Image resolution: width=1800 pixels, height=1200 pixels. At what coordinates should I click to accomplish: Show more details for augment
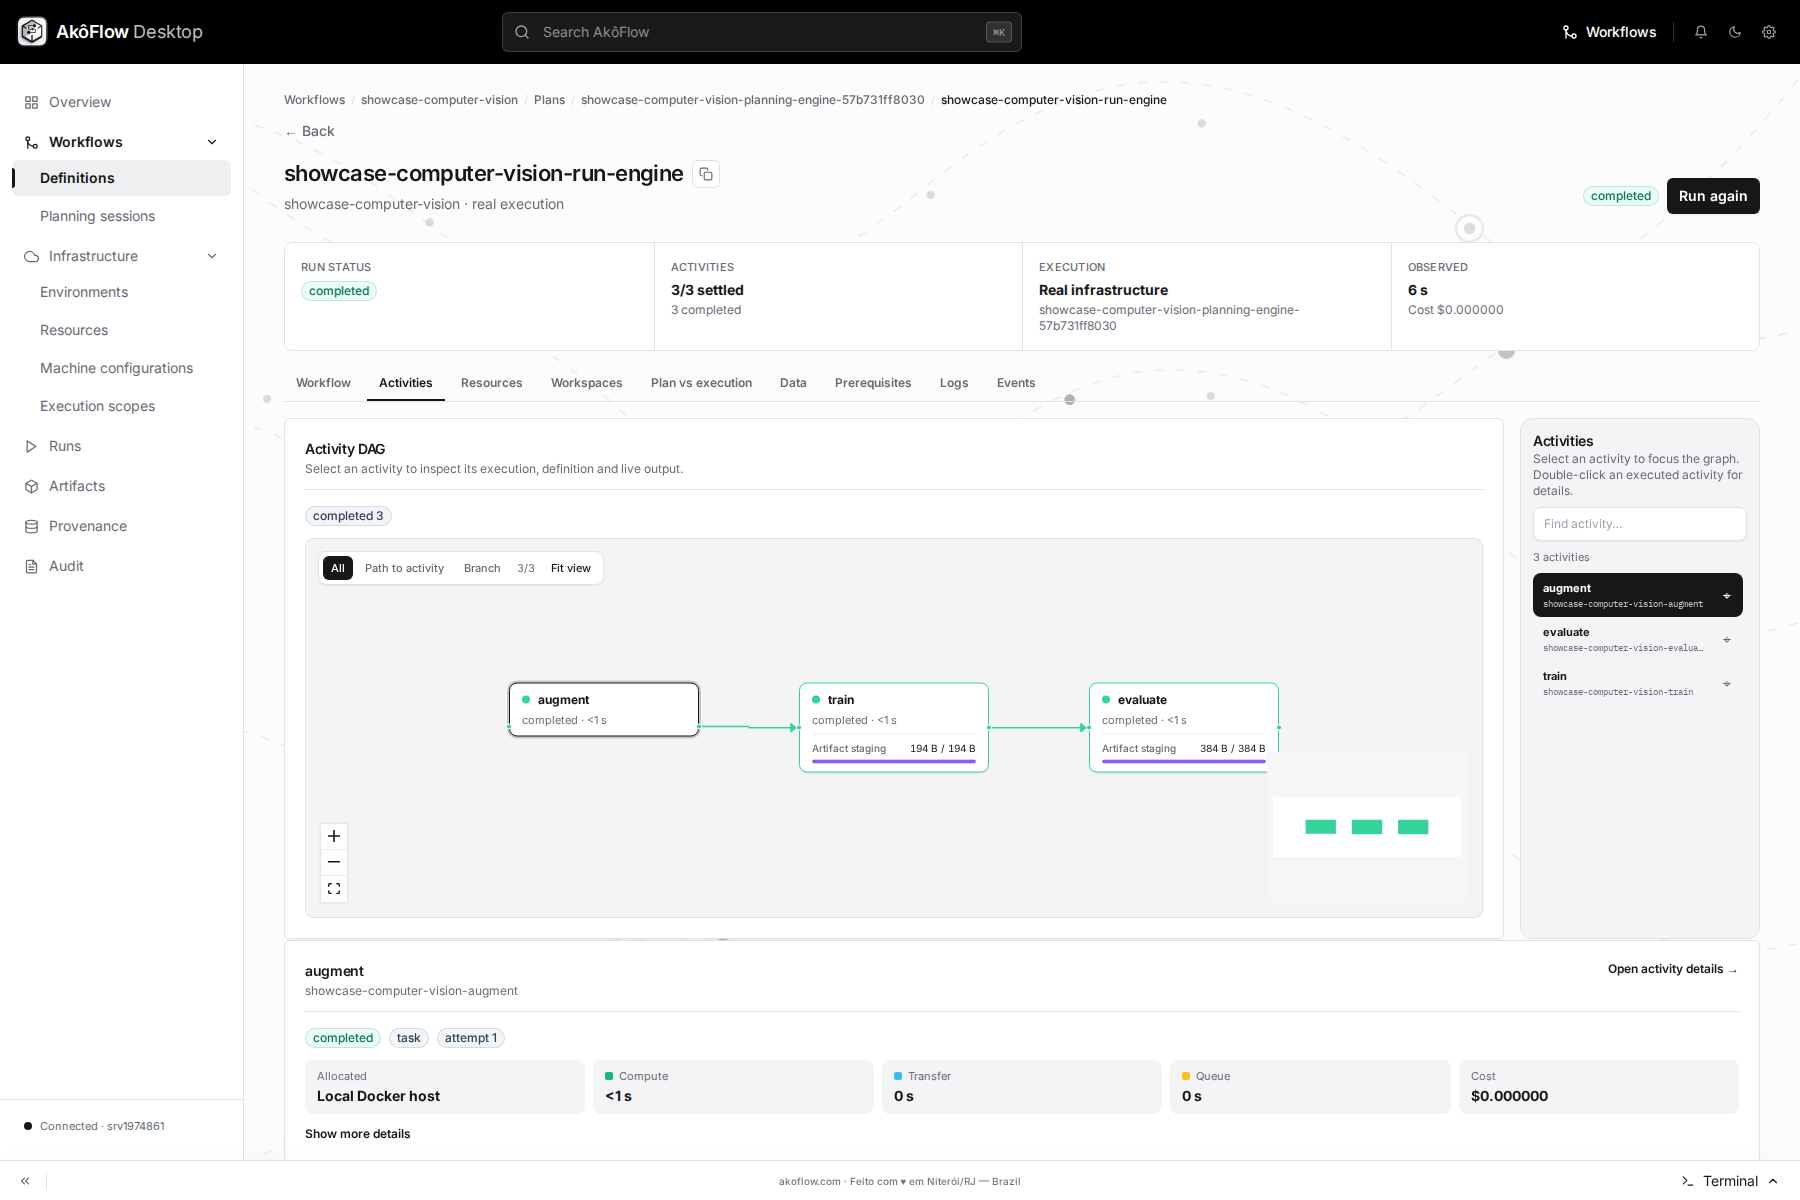coord(357,1134)
